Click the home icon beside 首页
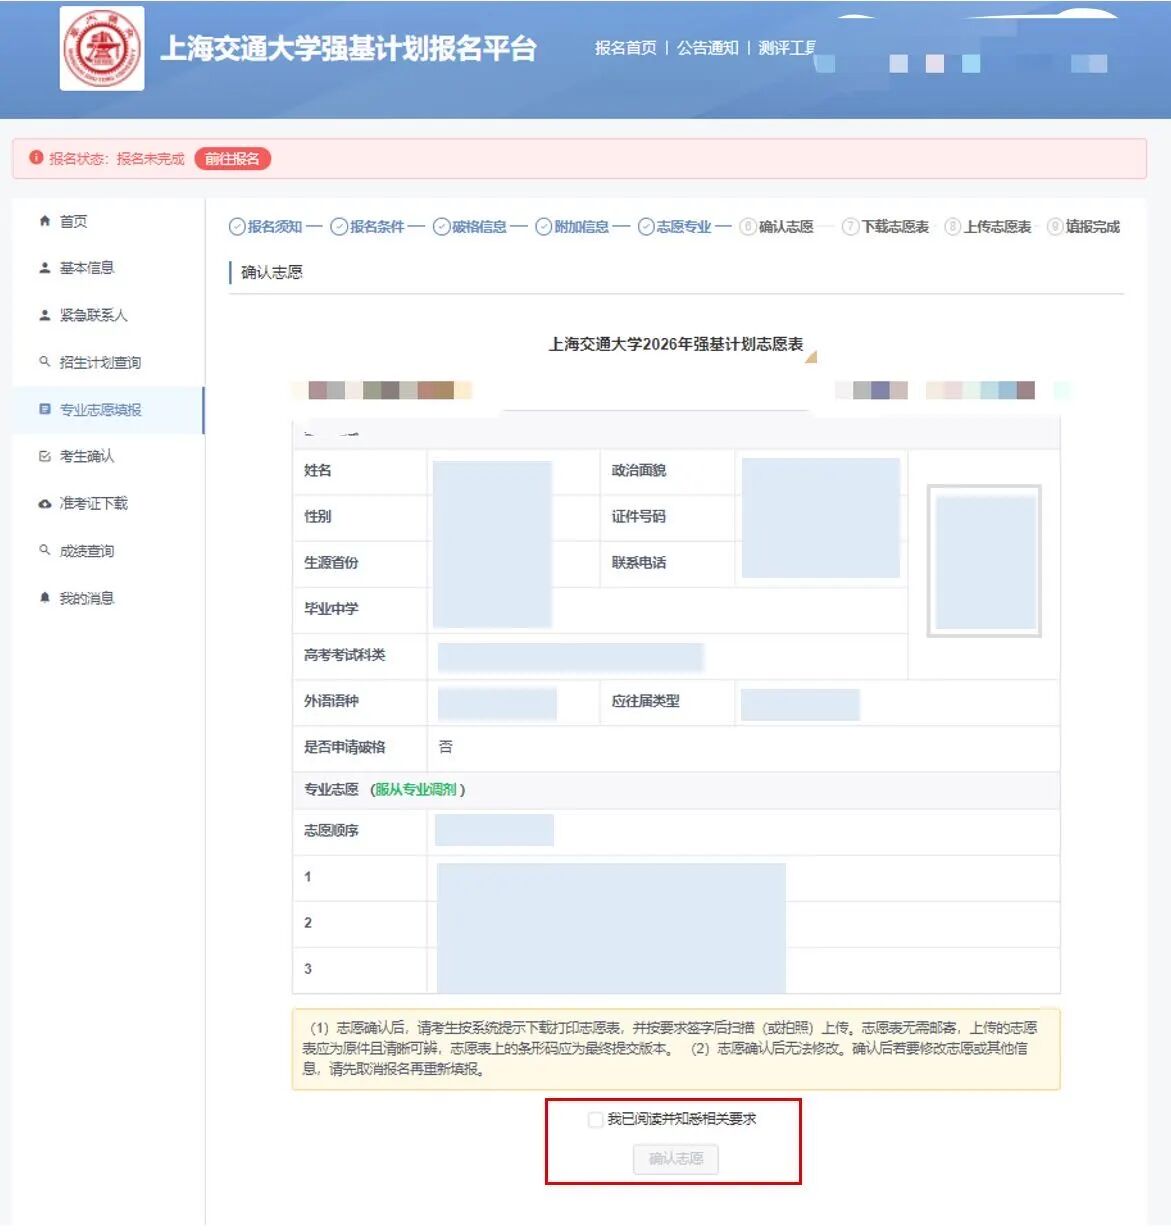Viewport: 1171px width, 1232px height. pos(44,221)
